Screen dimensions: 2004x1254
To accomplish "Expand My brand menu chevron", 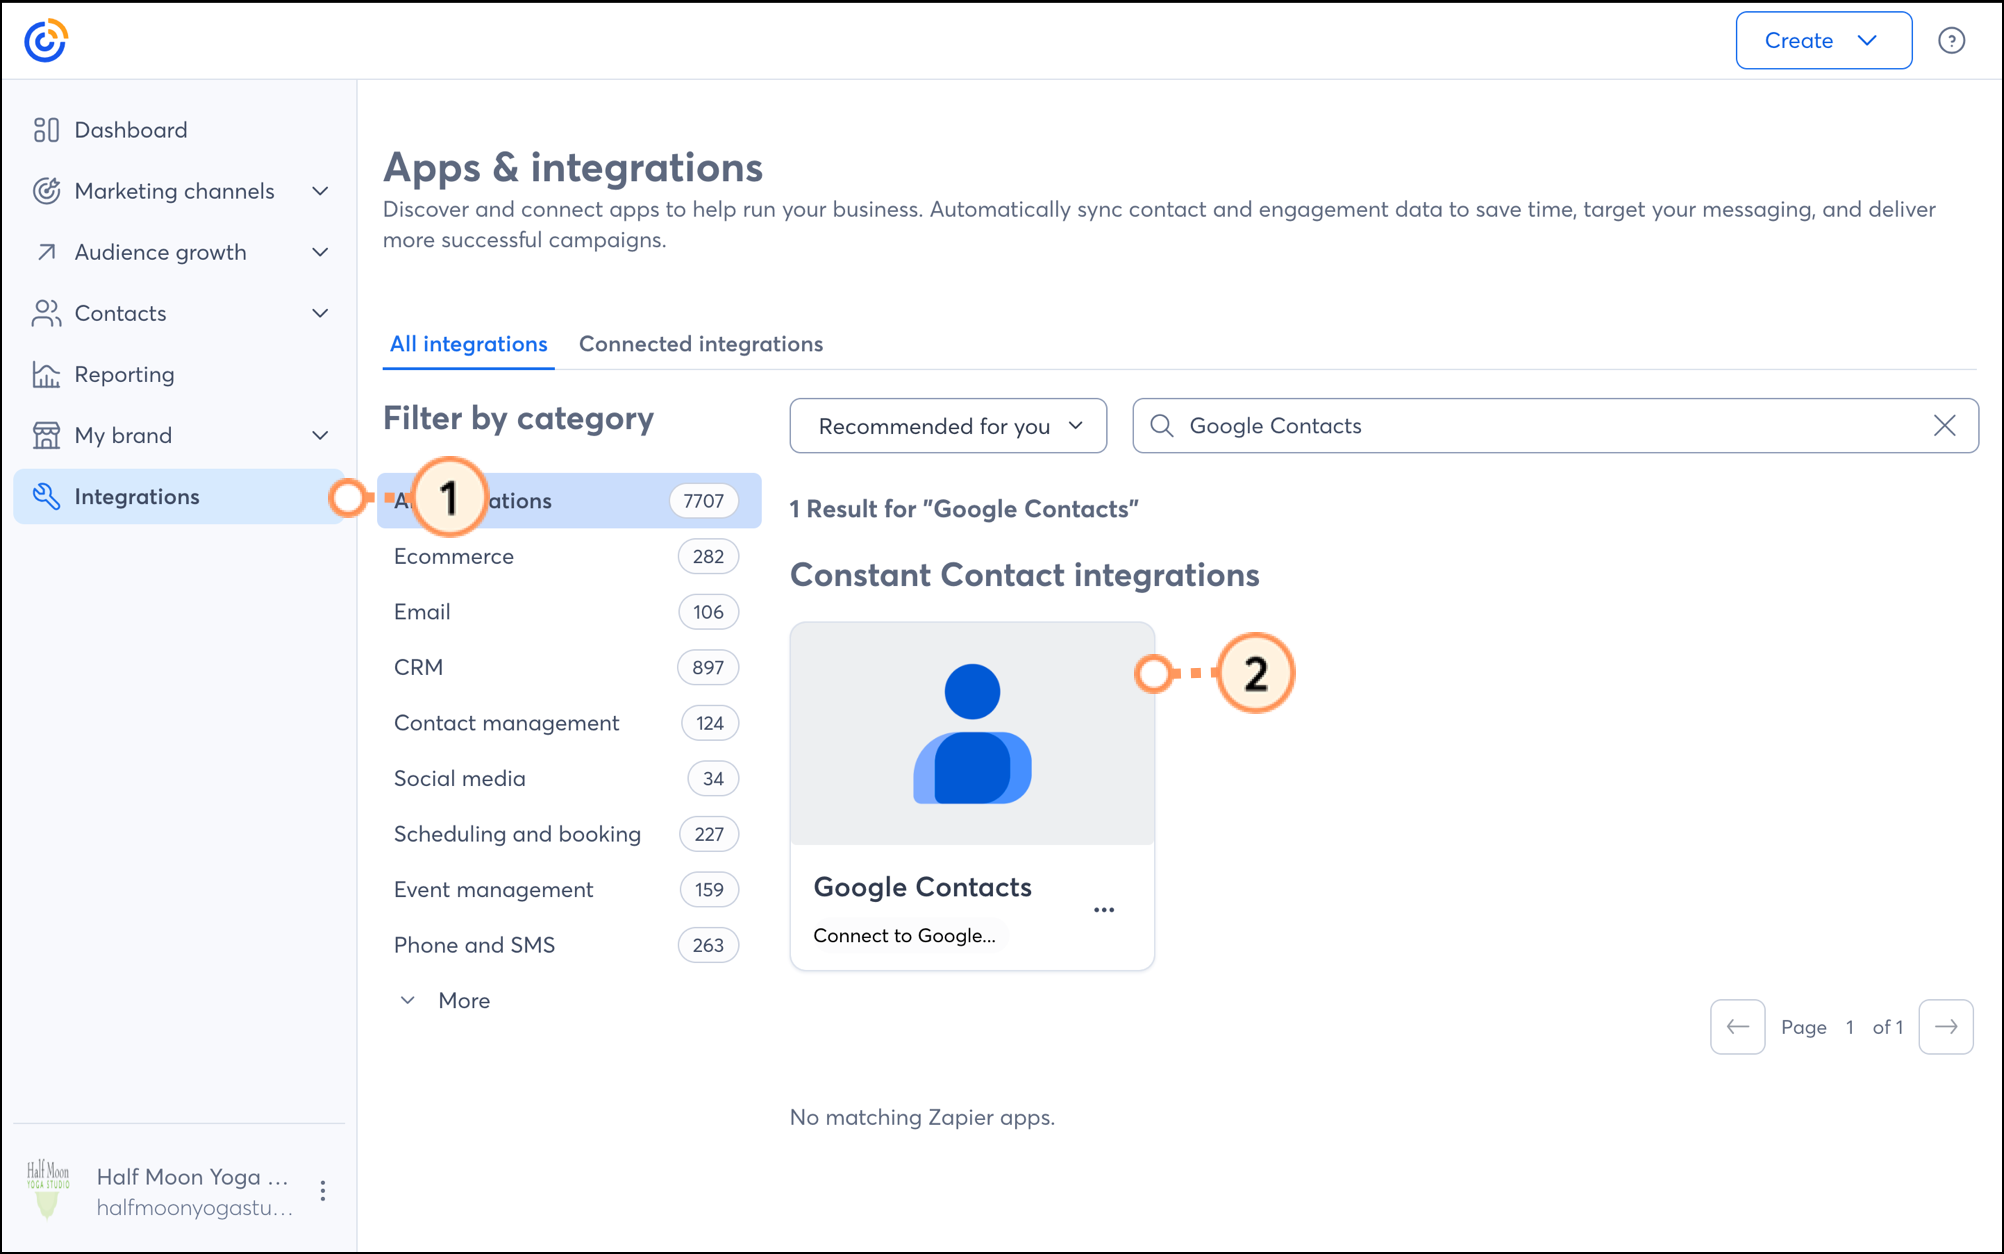I will 320,435.
